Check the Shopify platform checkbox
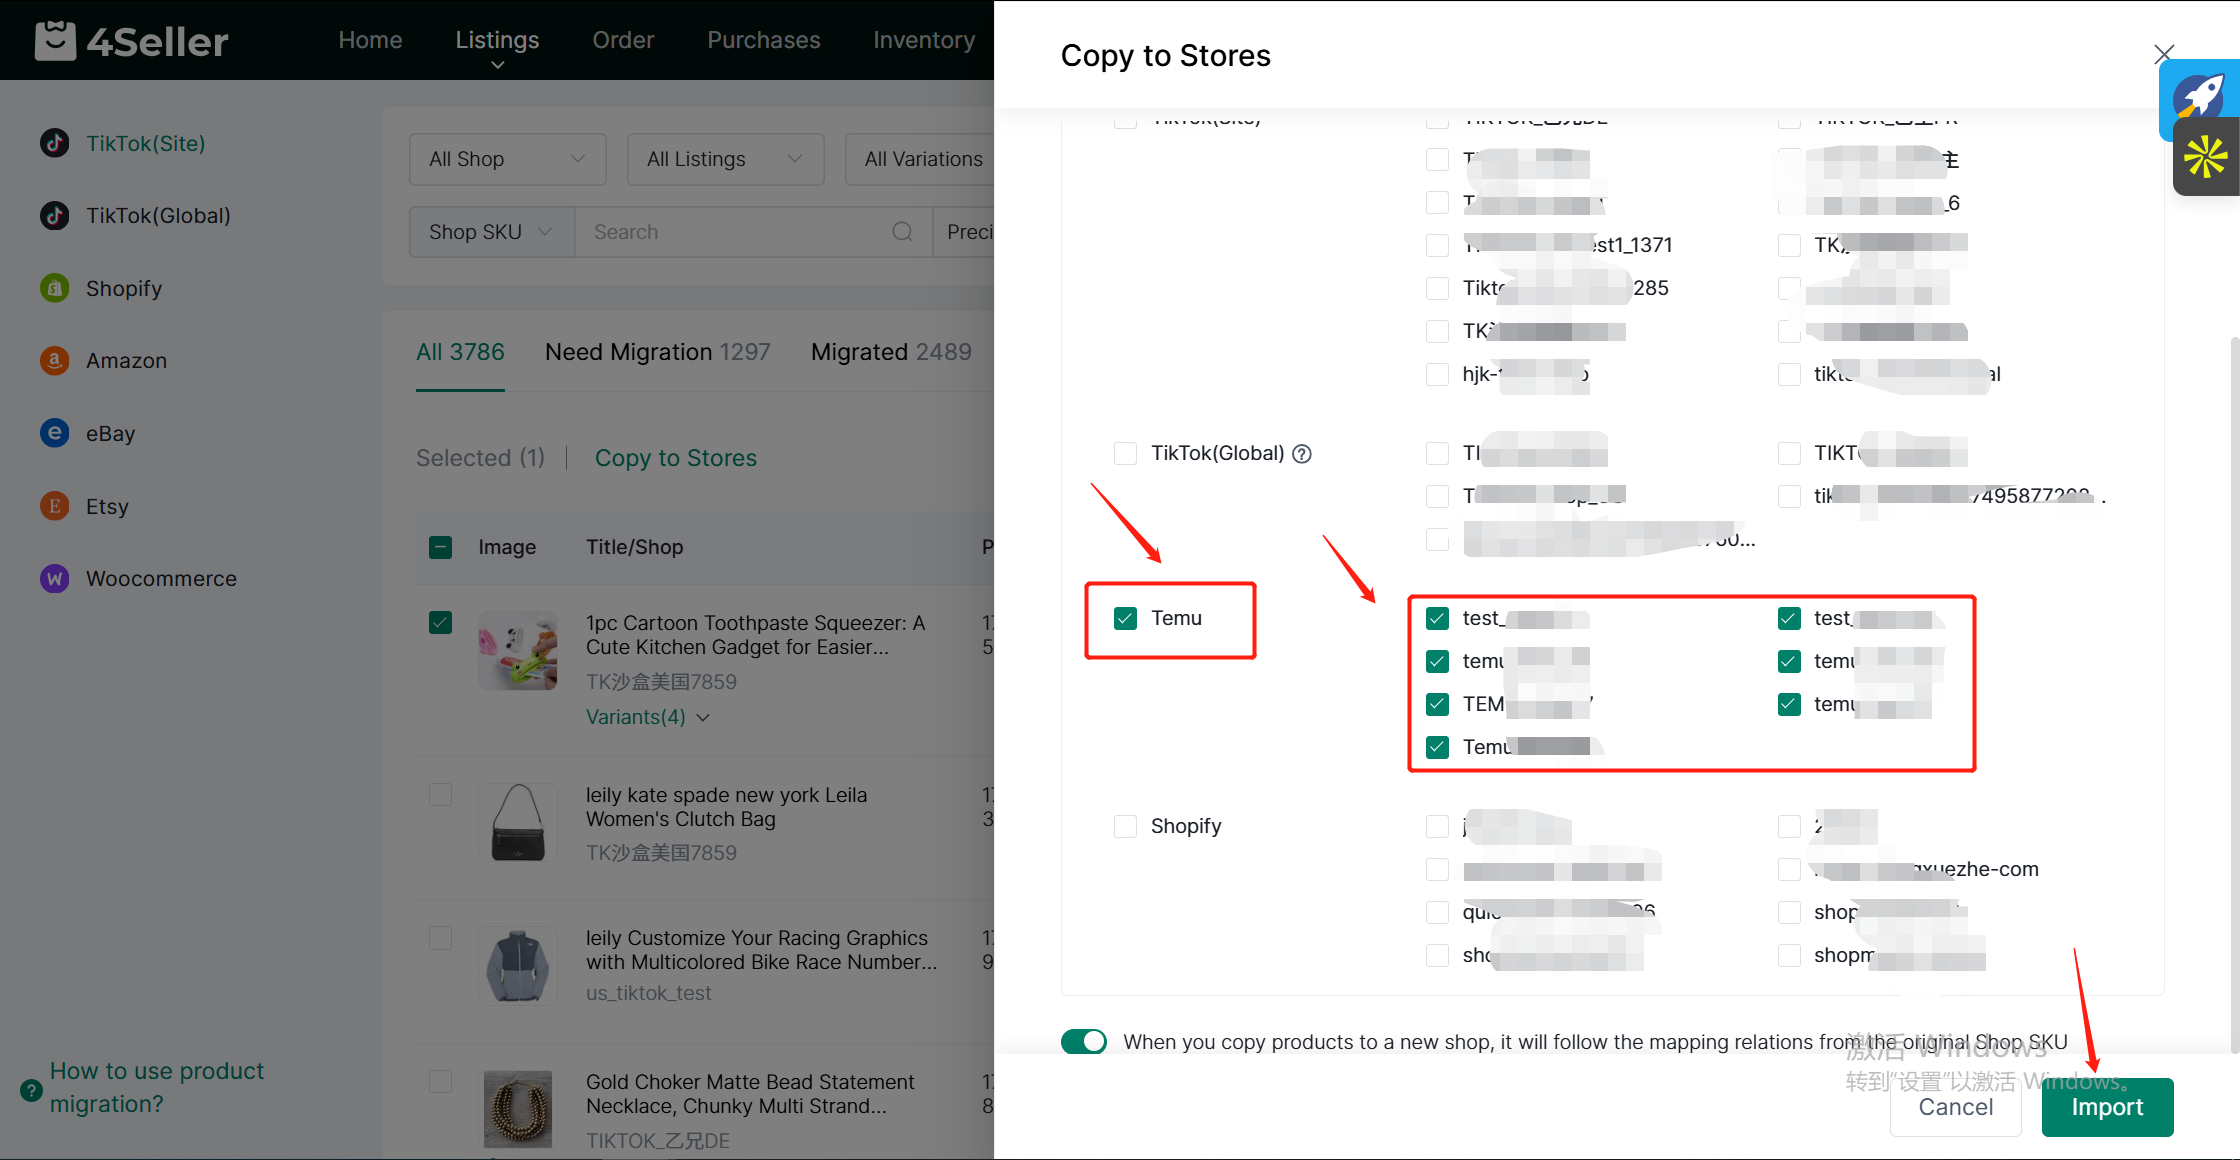 [1126, 826]
